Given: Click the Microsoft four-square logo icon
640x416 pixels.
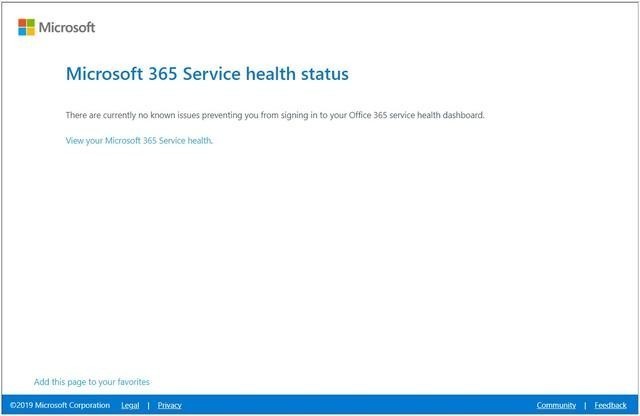Looking at the screenshot, I should pos(27,27).
